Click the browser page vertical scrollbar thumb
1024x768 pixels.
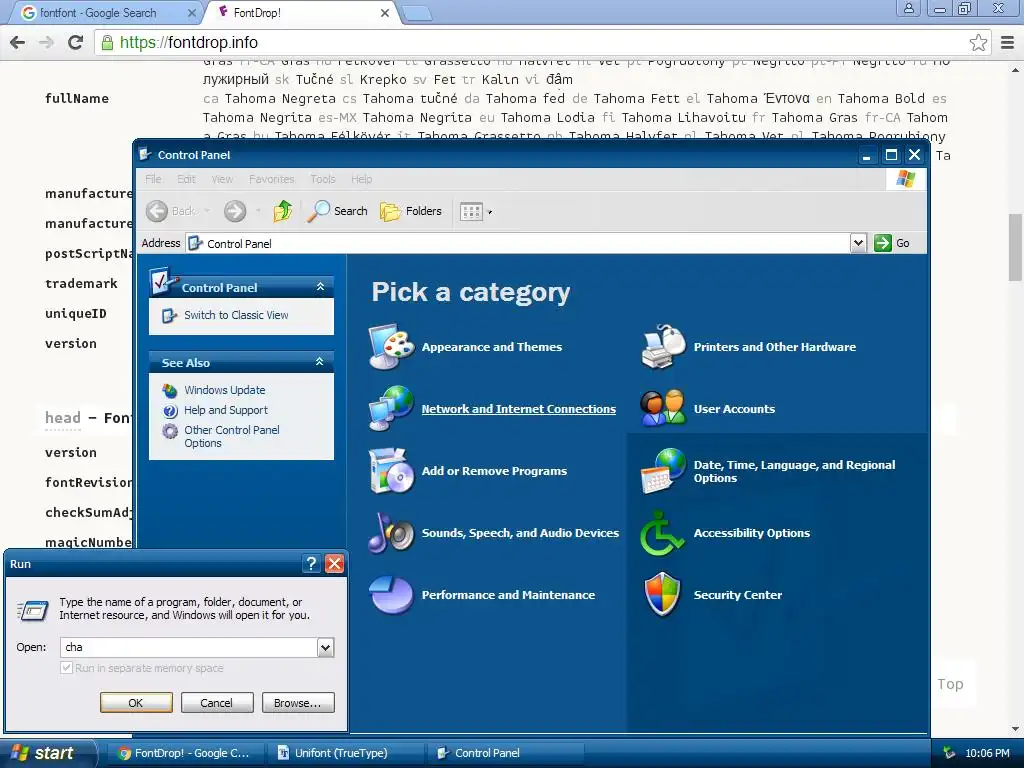(1016, 247)
